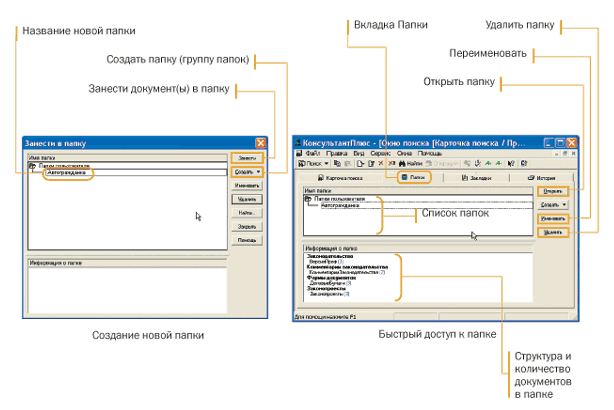Close the Занести в папку dialog
The image size is (614, 410).
260,143
